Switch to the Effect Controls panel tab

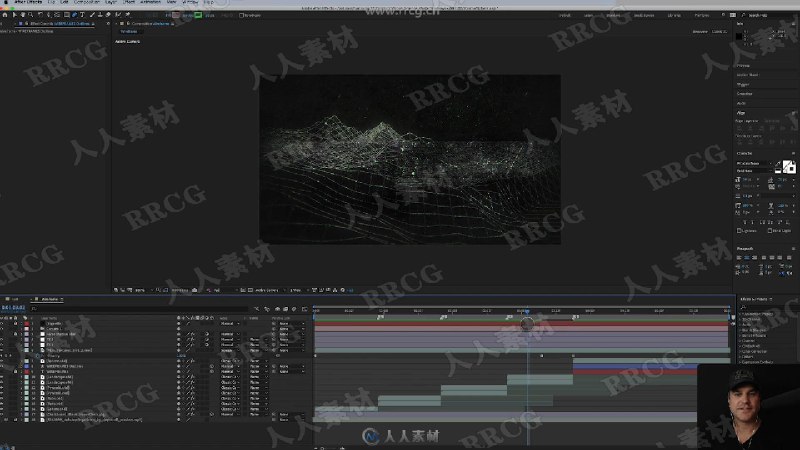point(58,23)
